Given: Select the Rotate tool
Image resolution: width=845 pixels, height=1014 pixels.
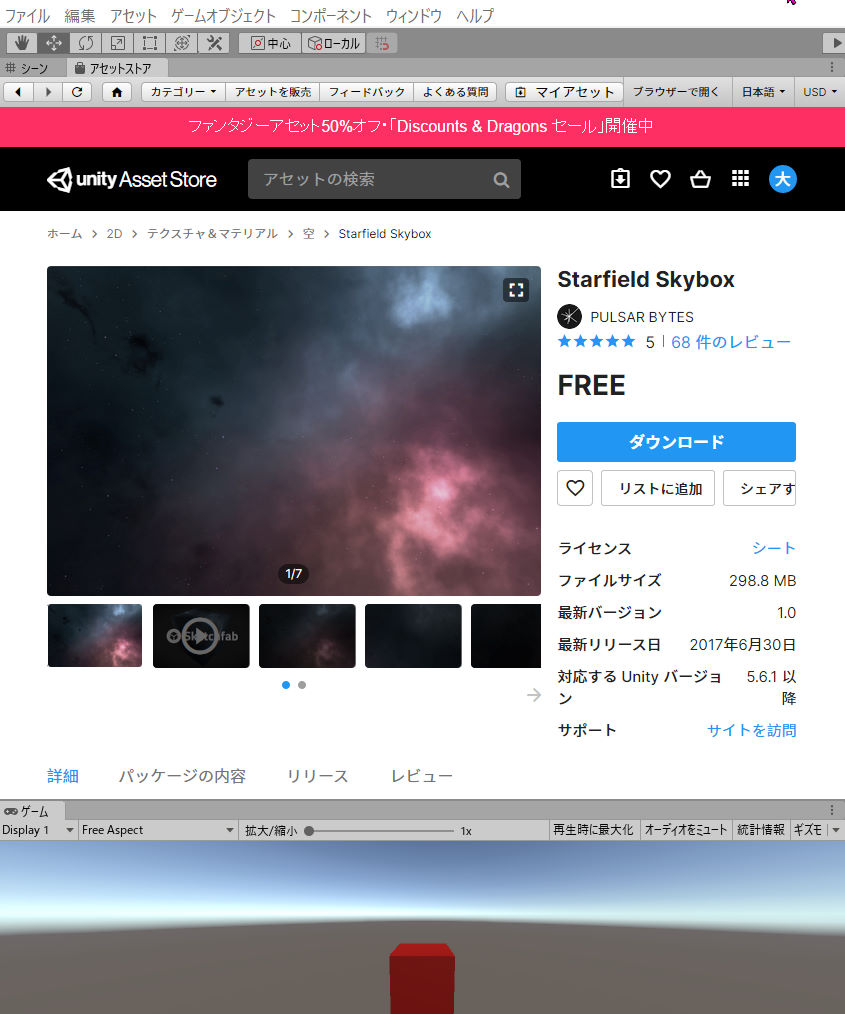Looking at the screenshot, I should (85, 43).
